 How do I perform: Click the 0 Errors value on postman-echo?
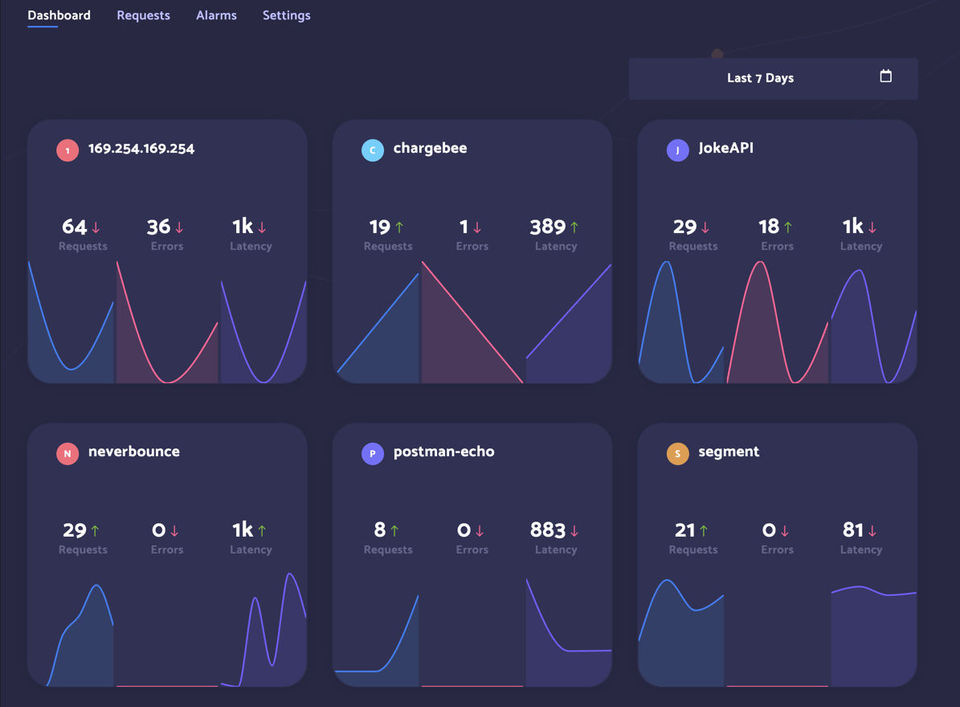[x=464, y=530]
